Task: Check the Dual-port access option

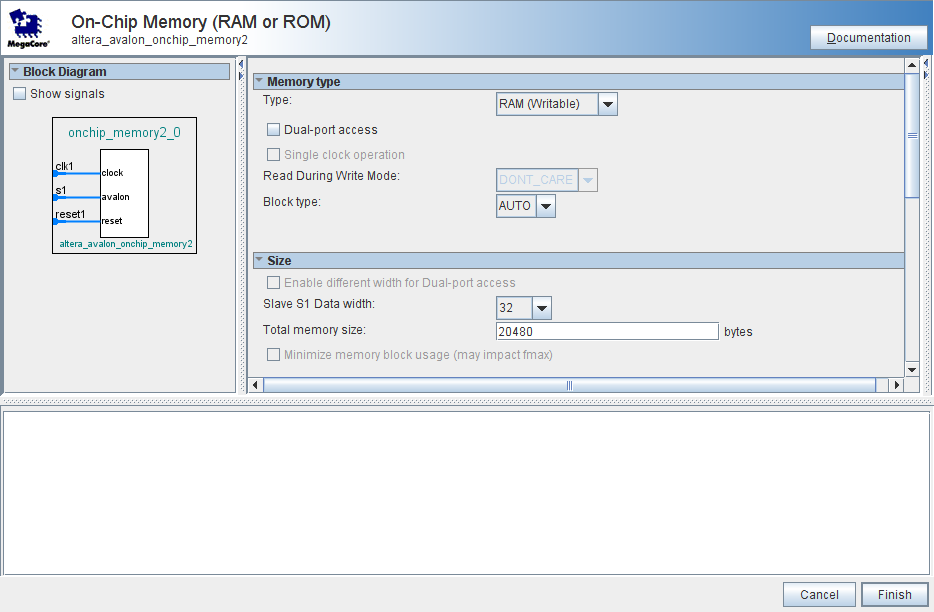Action: pyautogui.click(x=274, y=130)
